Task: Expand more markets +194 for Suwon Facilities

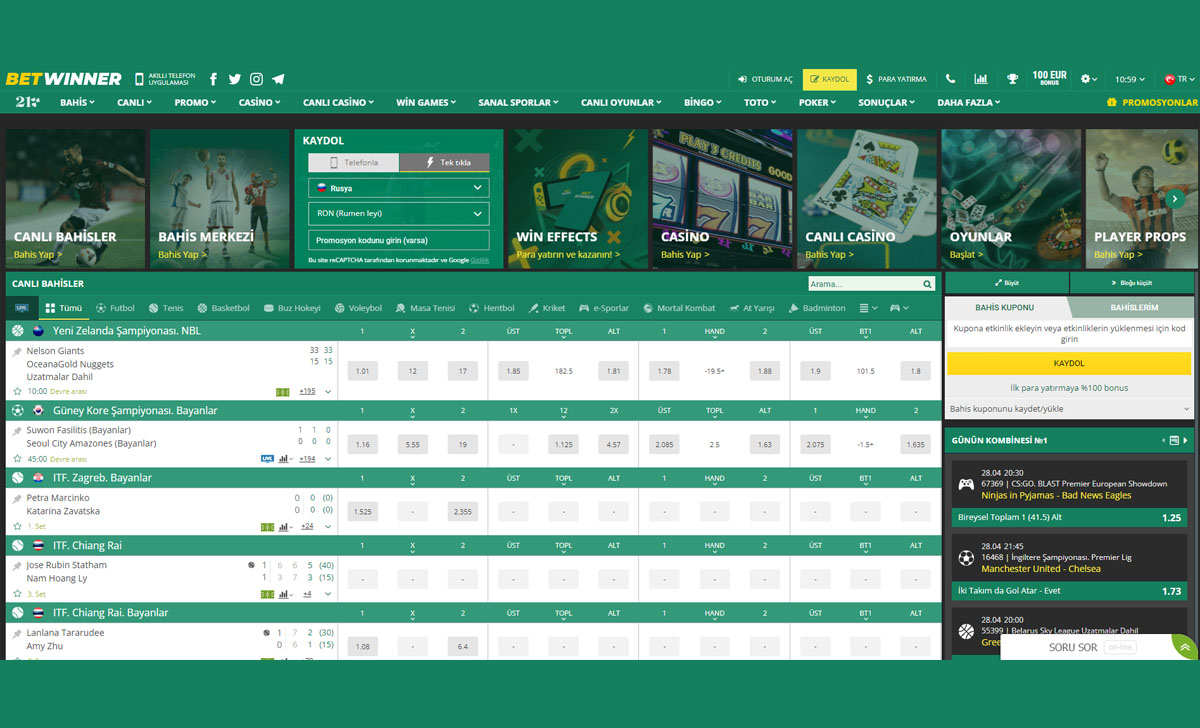Action: (307, 458)
